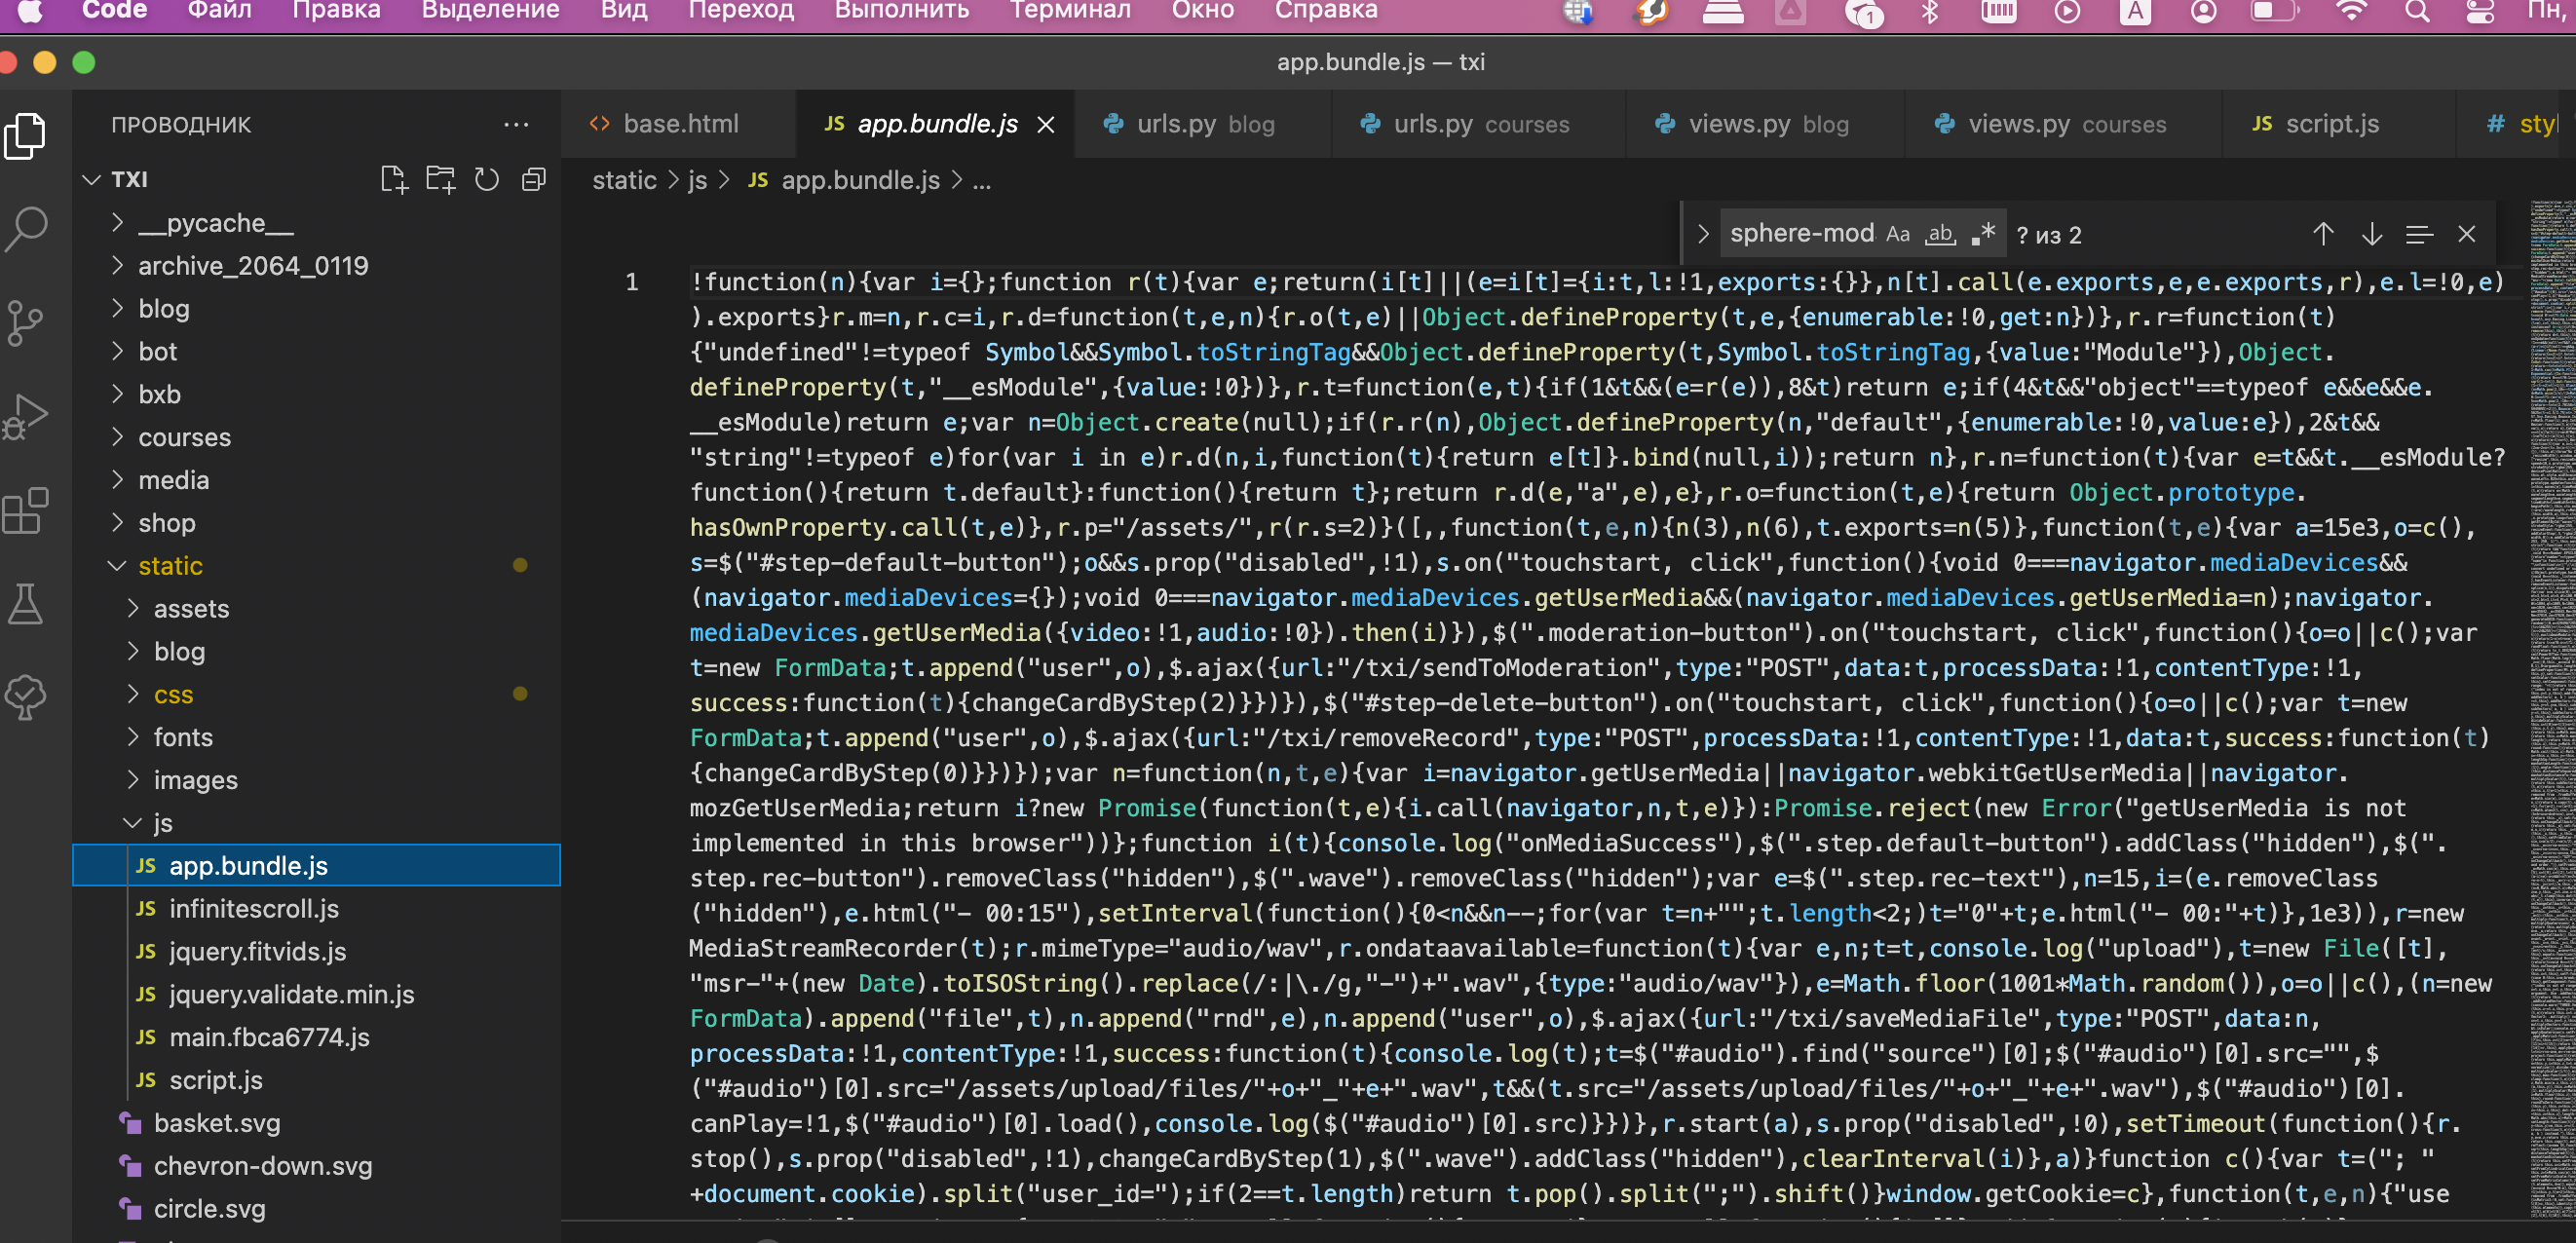This screenshot has width=2576, height=1243.
Task: Click the sphere-mod search input field
Action: [1800, 235]
